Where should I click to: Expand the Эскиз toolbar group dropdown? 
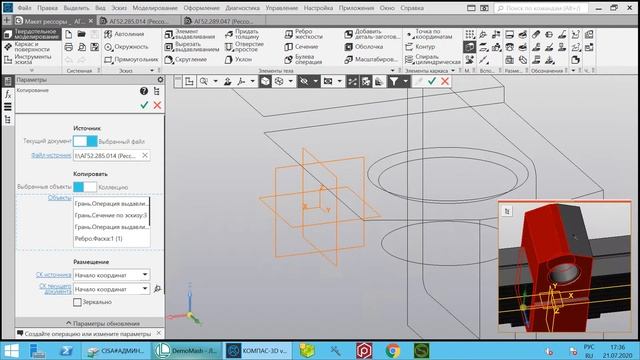(x=152, y=71)
